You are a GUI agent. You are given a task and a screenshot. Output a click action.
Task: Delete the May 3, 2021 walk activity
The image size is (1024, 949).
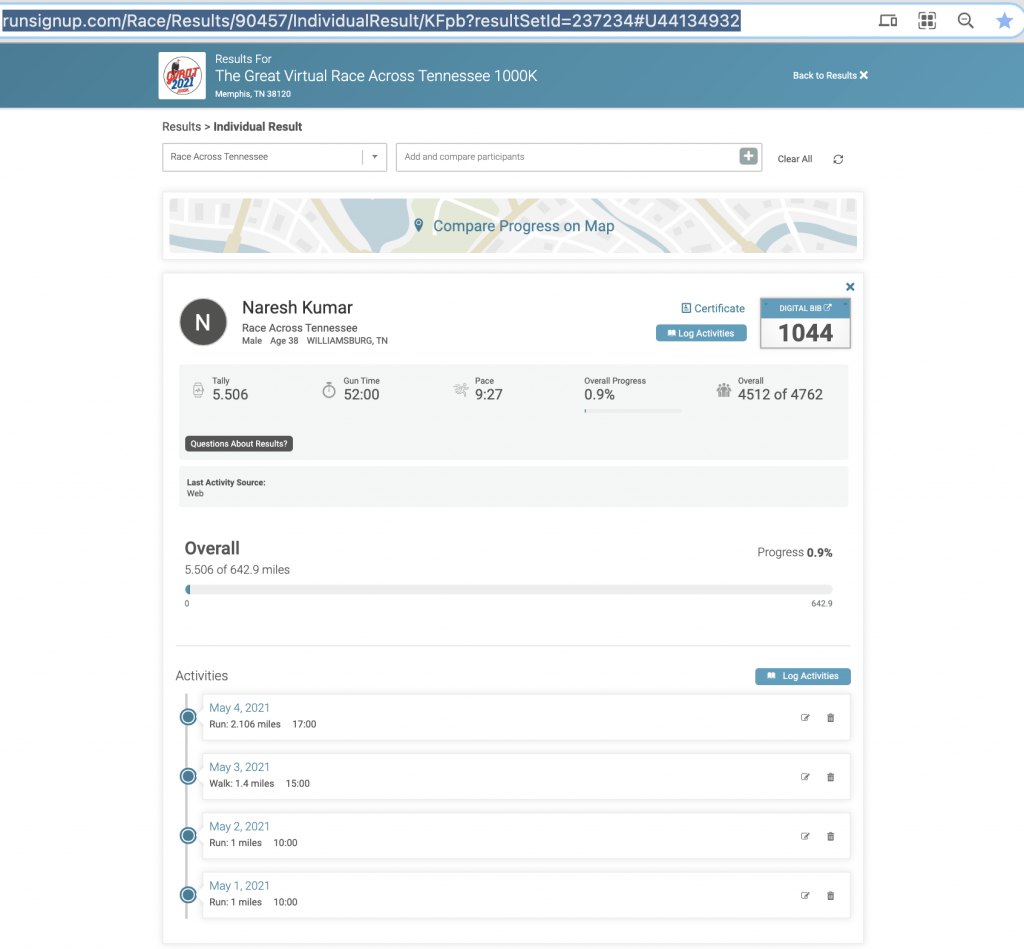pyautogui.click(x=831, y=777)
